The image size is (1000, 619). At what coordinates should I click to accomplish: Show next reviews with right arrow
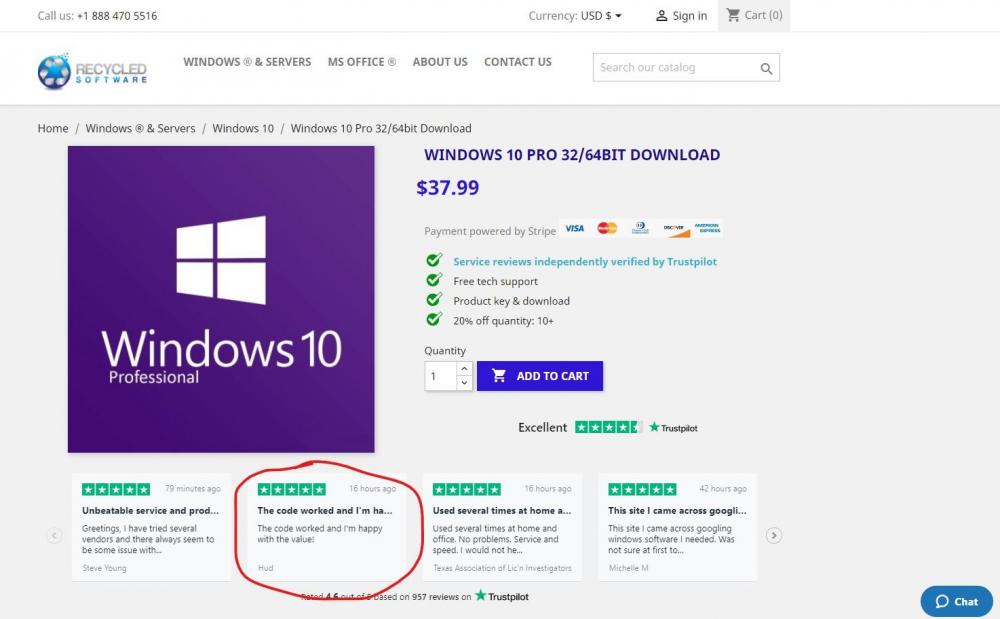tap(774, 535)
